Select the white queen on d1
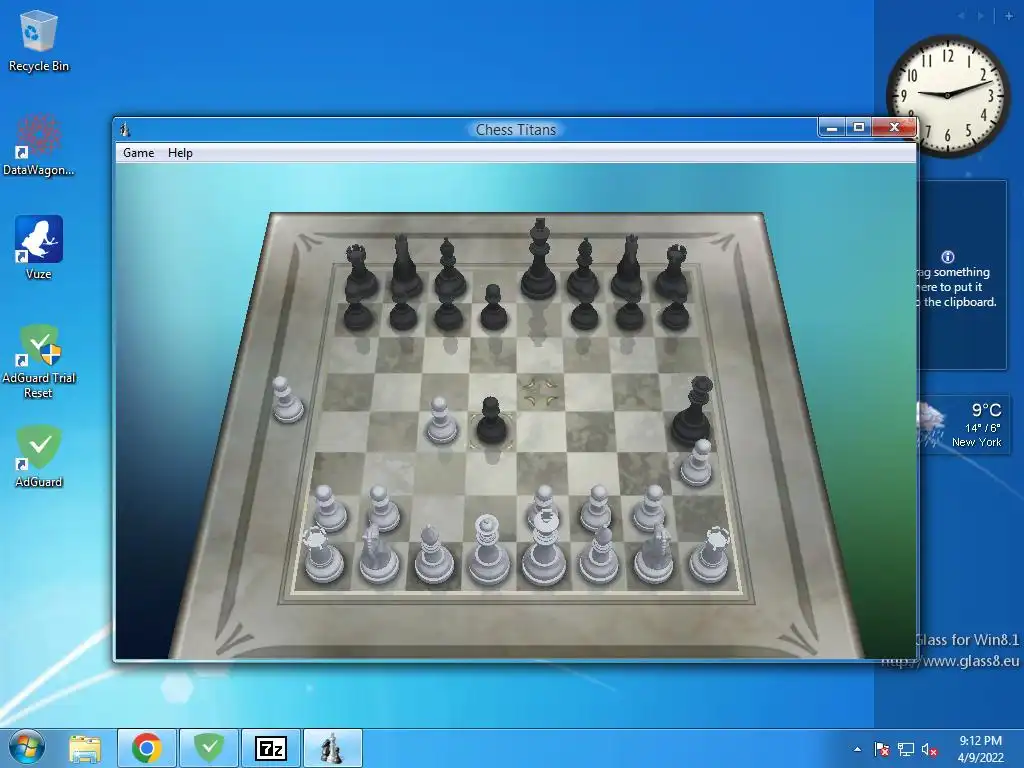Viewport: 1024px width, 768px height. [x=488, y=550]
